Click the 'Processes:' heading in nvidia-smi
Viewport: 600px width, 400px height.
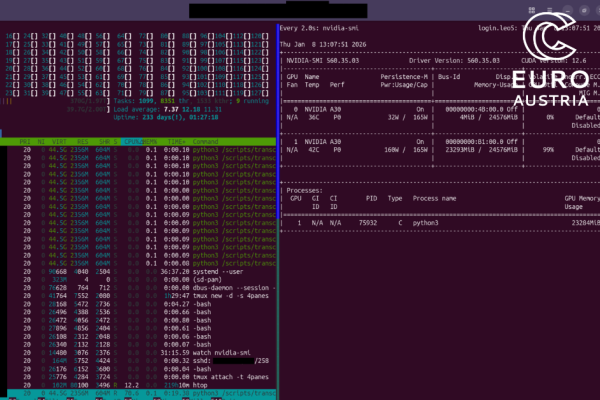coord(305,191)
